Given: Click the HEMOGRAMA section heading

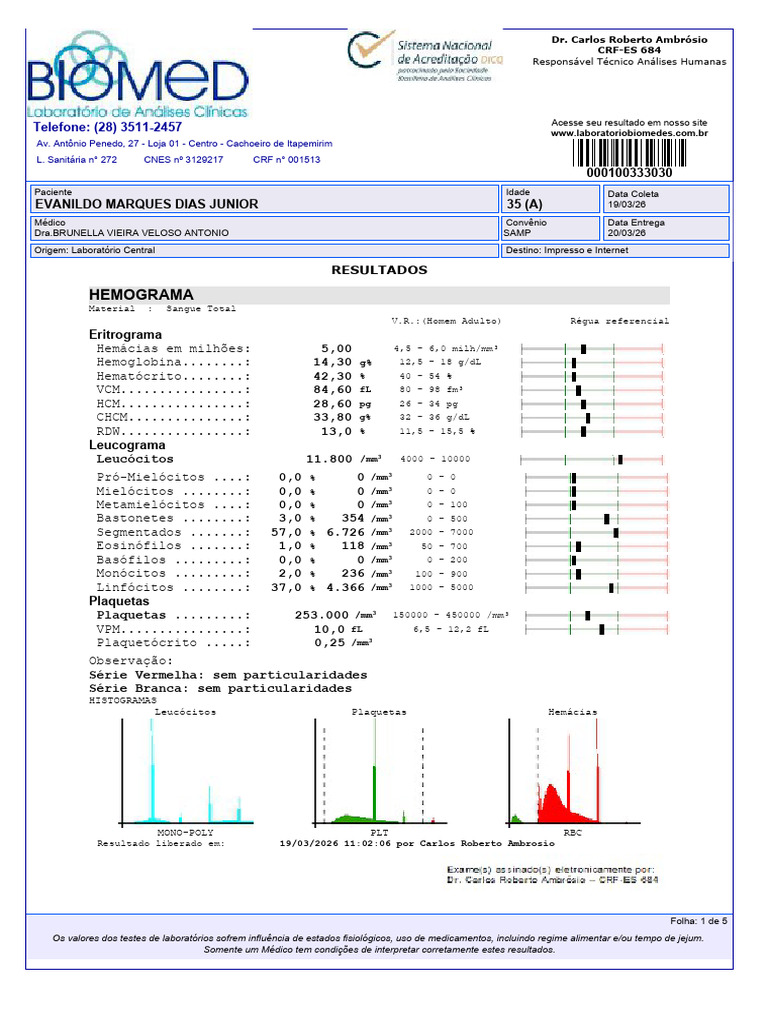Looking at the screenshot, I should click(141, 295).
